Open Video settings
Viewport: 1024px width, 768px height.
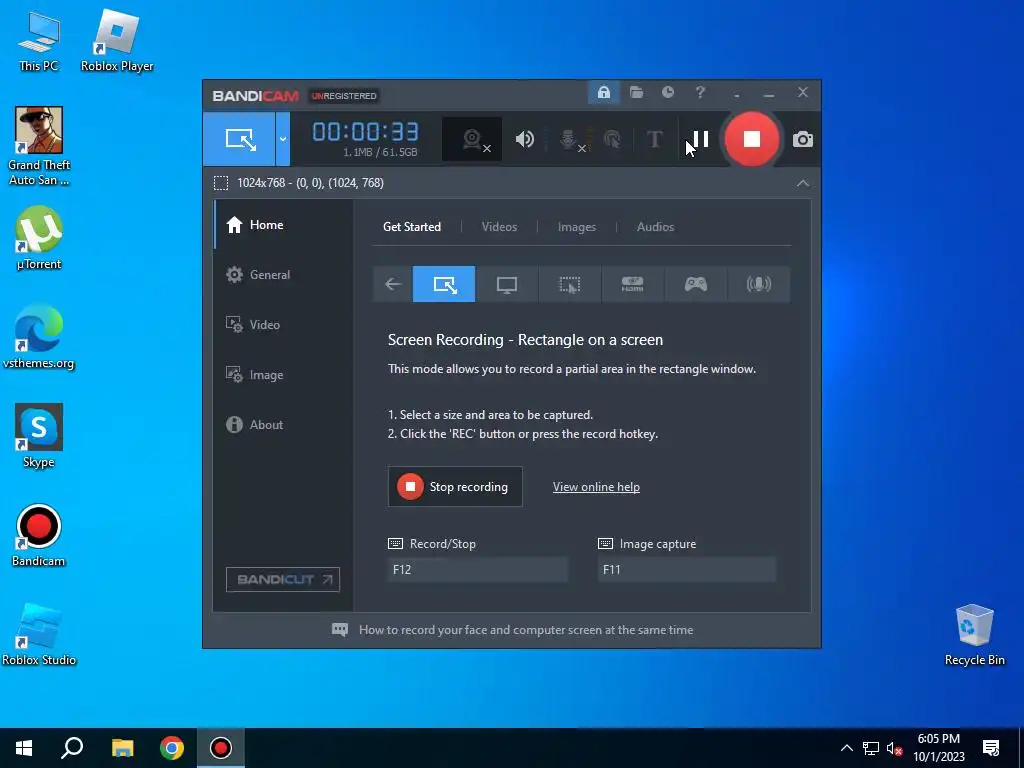(283, 325)
